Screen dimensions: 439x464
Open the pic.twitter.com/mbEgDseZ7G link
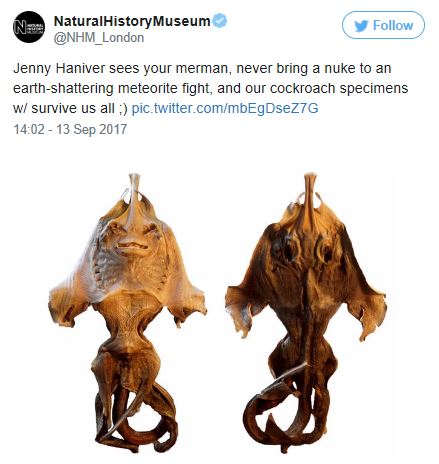(225, 108)
